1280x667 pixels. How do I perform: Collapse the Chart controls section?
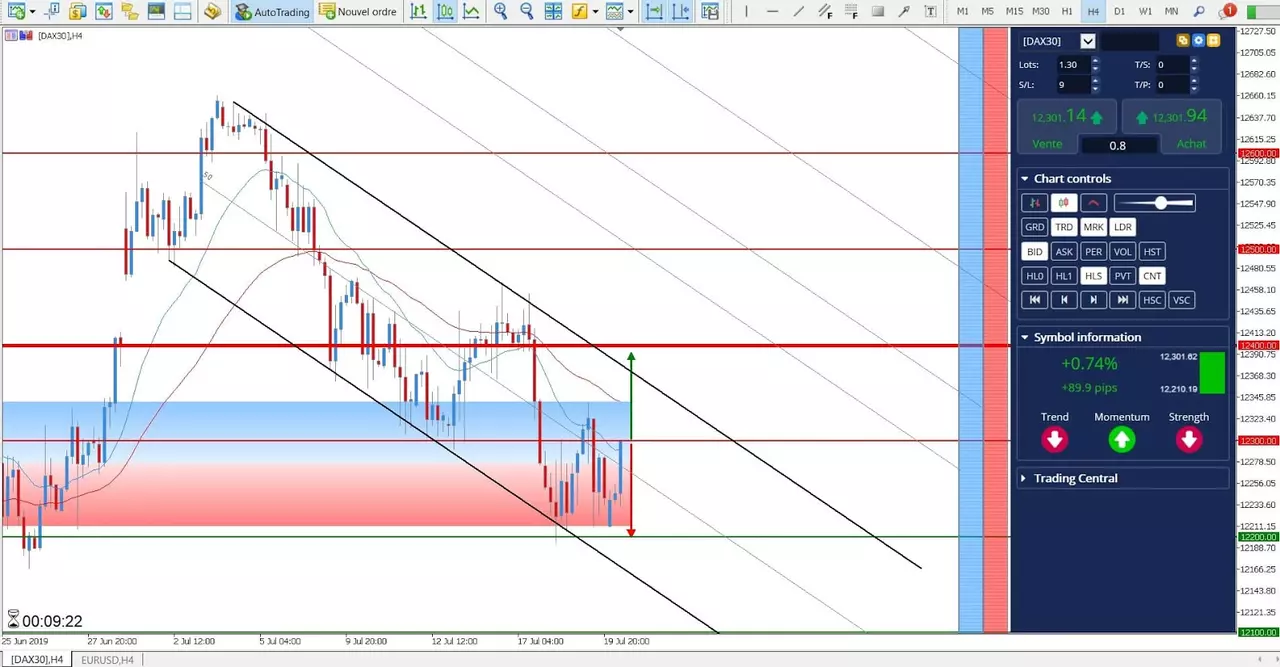click(x=1024, y=179)
